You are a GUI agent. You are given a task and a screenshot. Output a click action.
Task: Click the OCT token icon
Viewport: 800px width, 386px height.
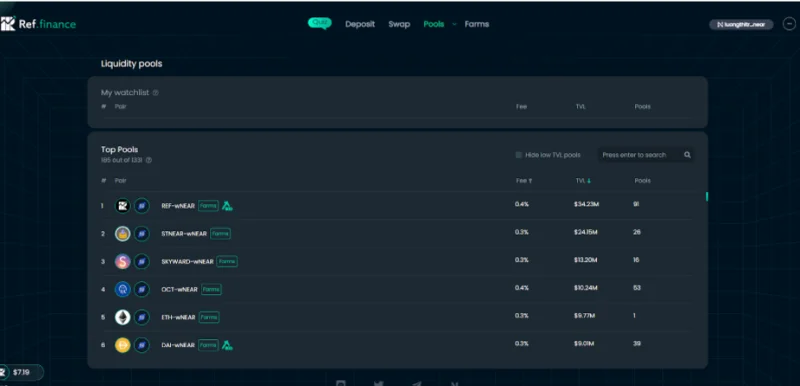[x=122, y=290]
